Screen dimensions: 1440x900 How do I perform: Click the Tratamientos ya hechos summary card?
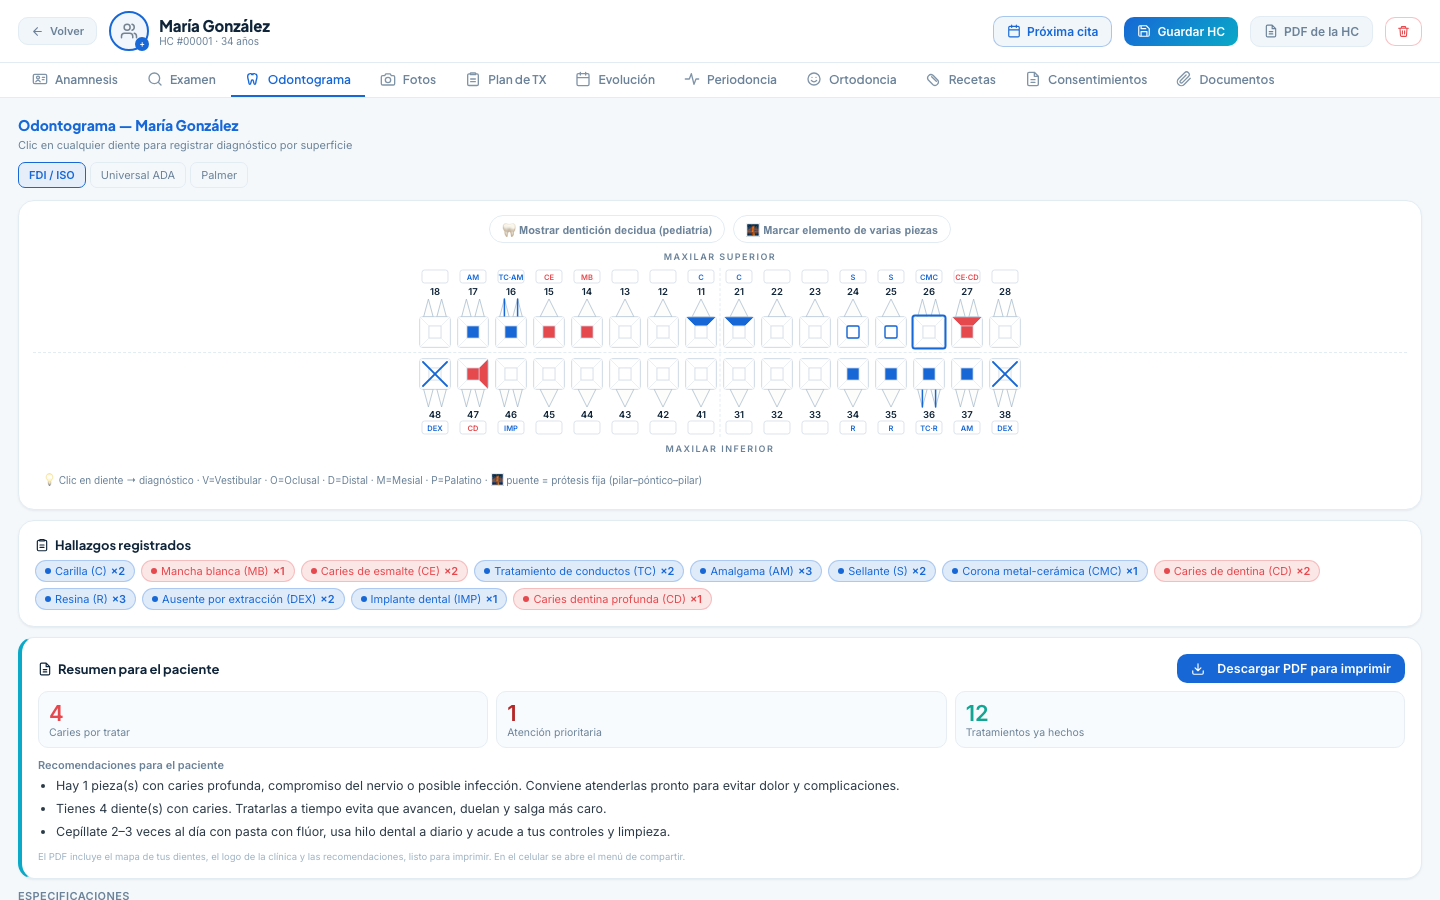pos(1180,720)
